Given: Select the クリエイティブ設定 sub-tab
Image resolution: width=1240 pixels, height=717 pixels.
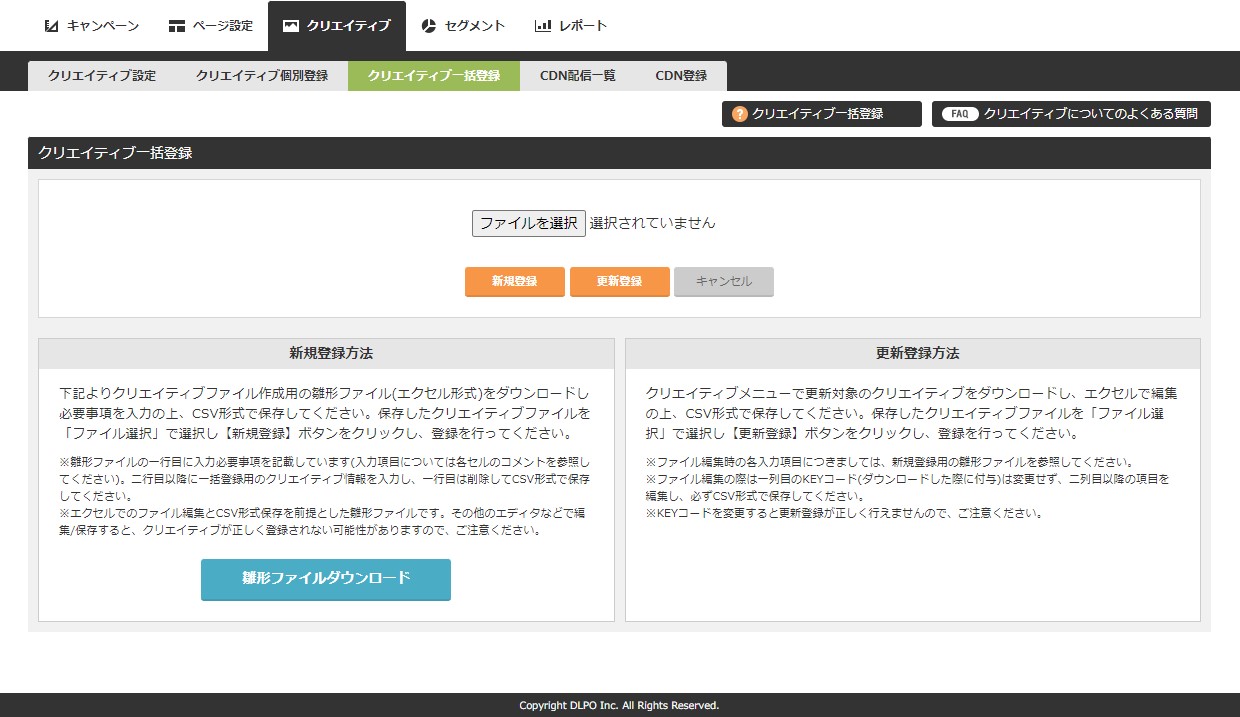Looking at the screenshot, I should click(x=102, y=76).
